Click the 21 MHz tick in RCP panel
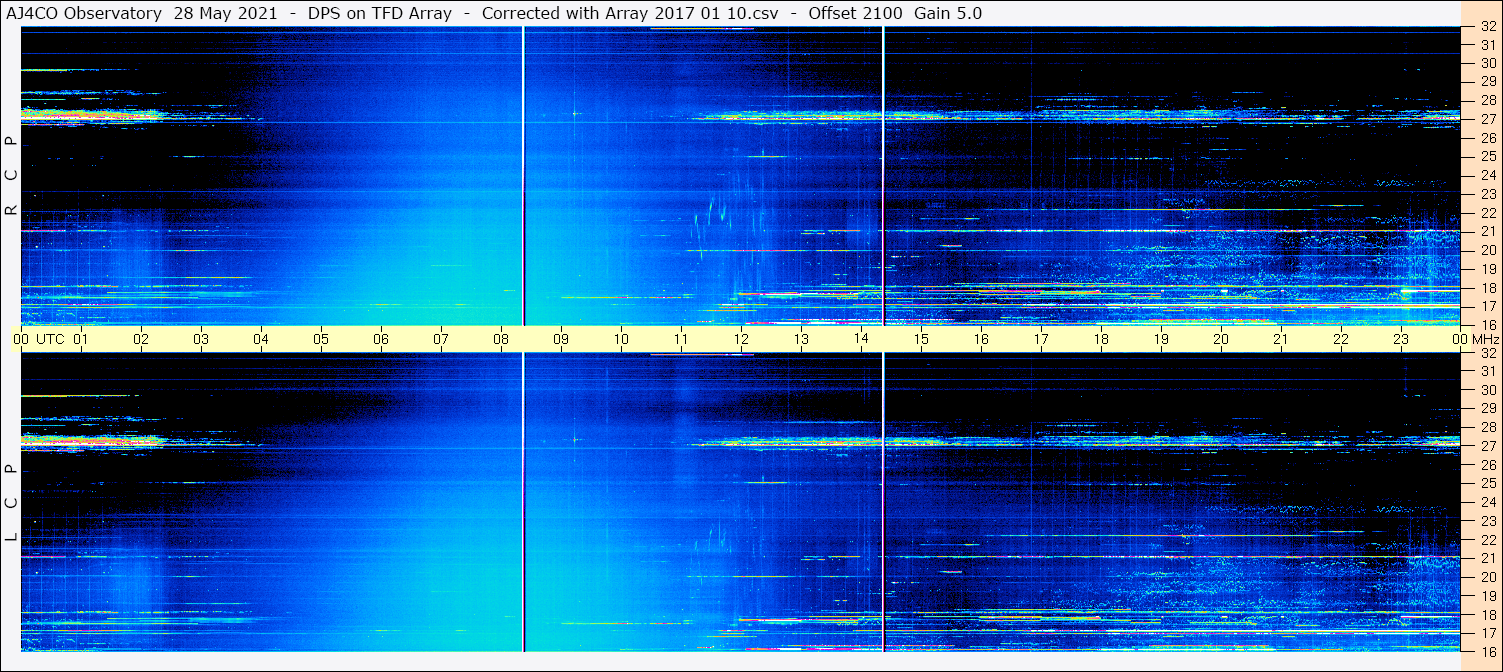The image size is (1503, 672). tap(1487, 232)
